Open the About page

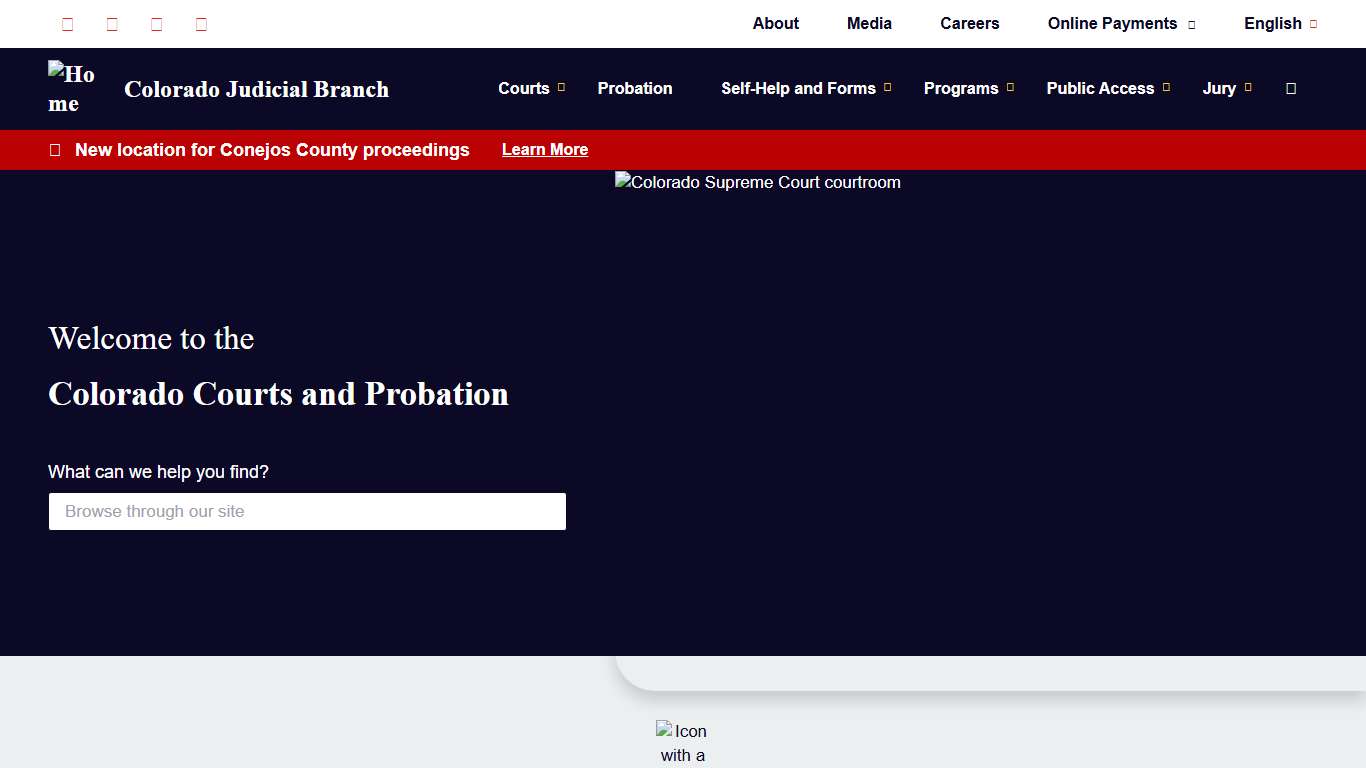click(x=775, y=24)
